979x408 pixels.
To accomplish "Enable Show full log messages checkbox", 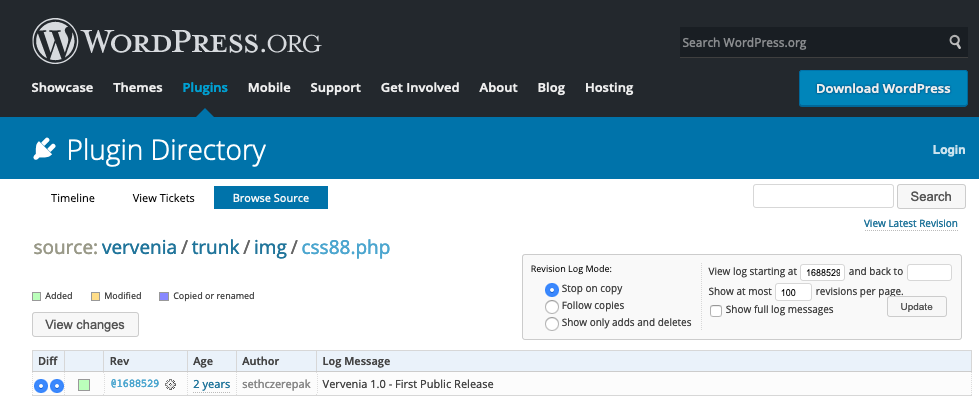I will click(x=716, y=311).
